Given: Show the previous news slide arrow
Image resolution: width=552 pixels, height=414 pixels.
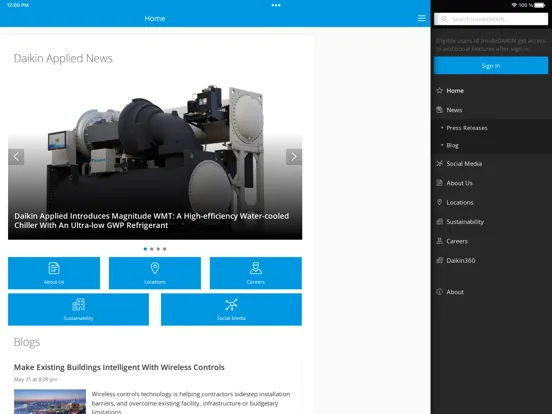Looking at the screenshot, I should pos(16,157).
